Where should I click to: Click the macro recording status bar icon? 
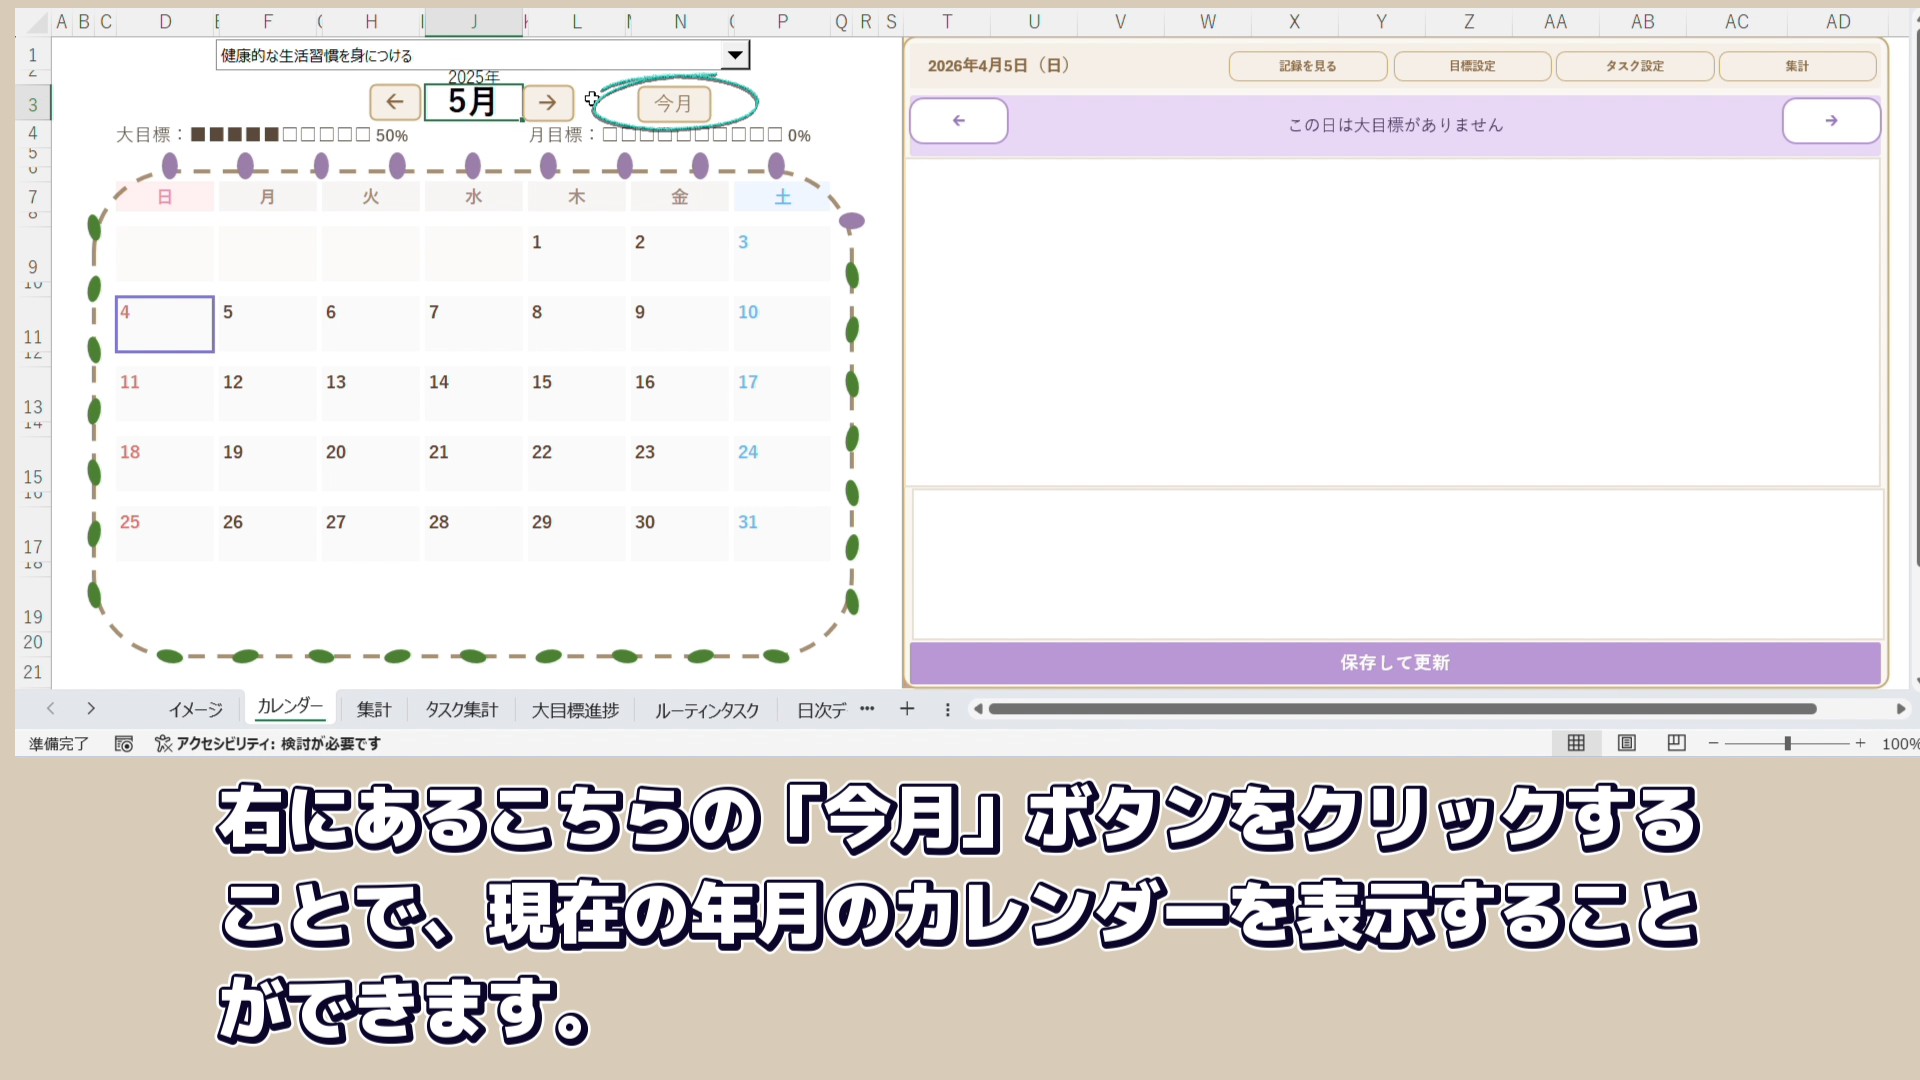[124, 744]
